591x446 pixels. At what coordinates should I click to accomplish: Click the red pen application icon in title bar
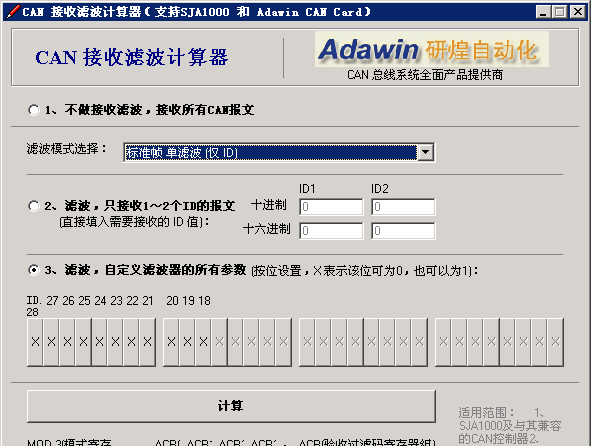point(13,12)
